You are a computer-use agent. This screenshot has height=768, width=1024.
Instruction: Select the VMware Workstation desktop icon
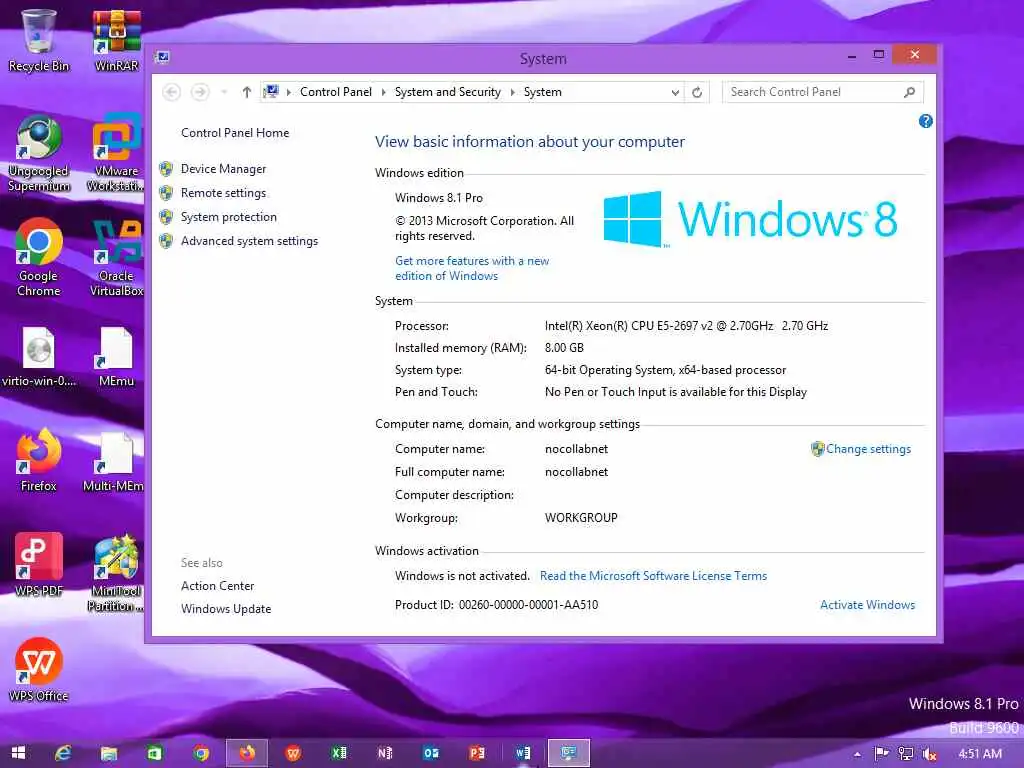tap(116, 153)
